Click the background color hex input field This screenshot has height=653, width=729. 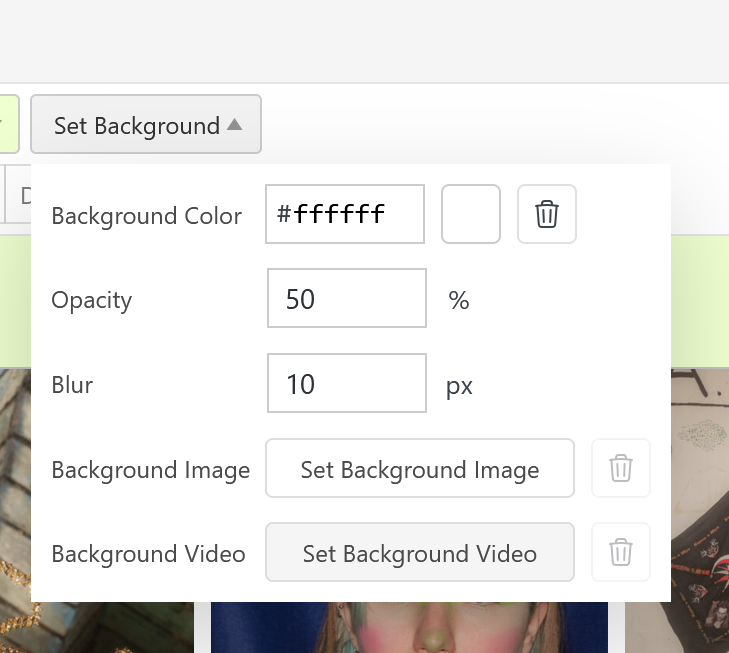344,214
